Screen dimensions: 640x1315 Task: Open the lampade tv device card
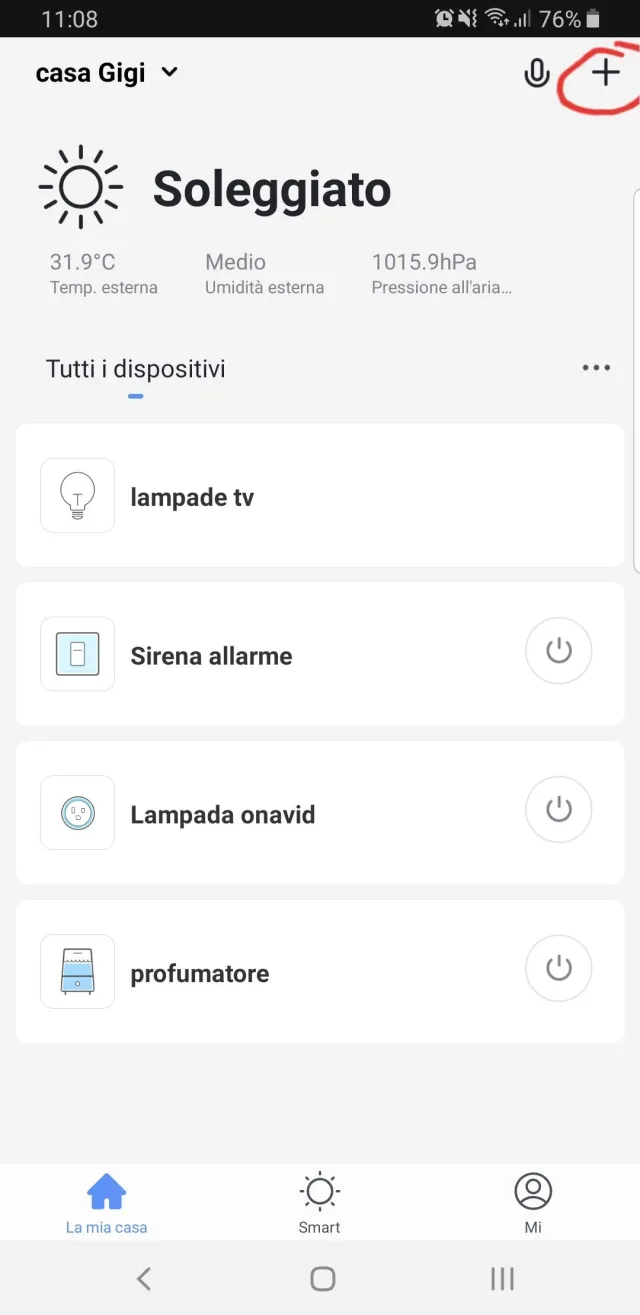[x=300, y=495]
